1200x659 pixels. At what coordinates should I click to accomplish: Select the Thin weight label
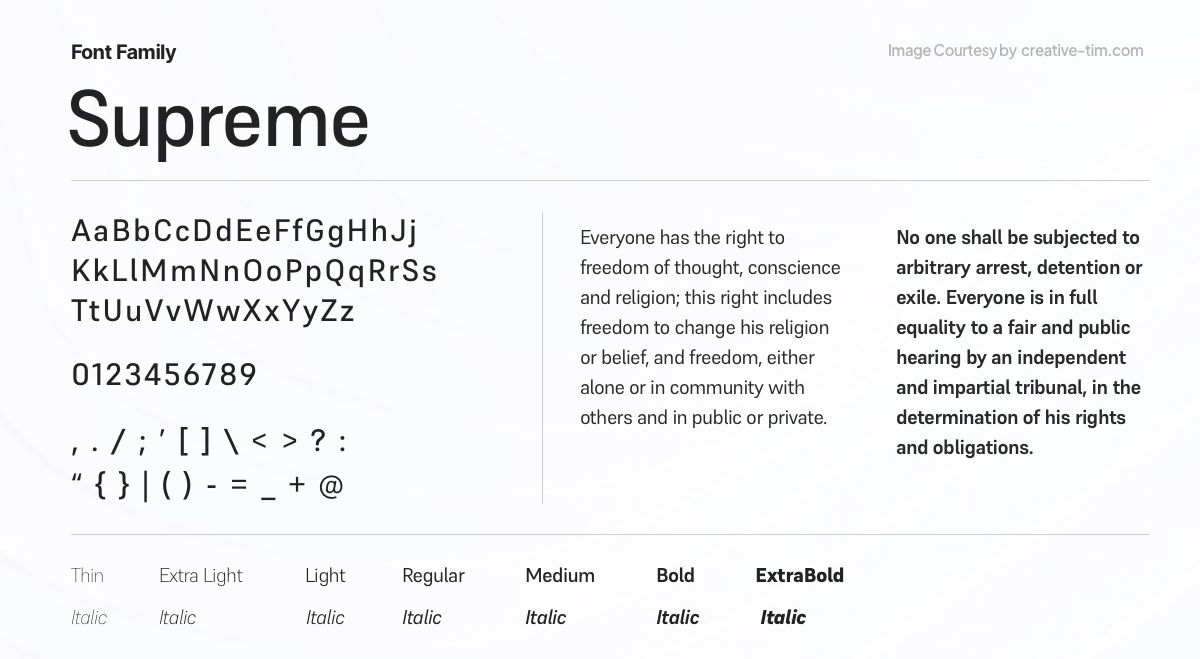(x=87, y=575)
